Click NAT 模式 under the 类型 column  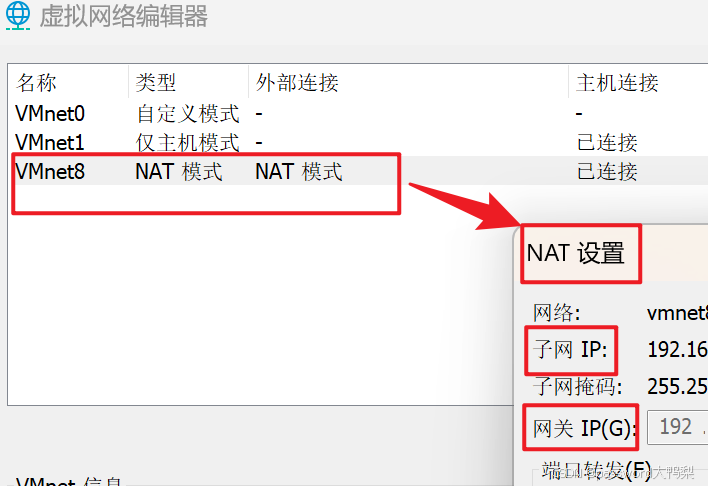(x=178, y=172)
